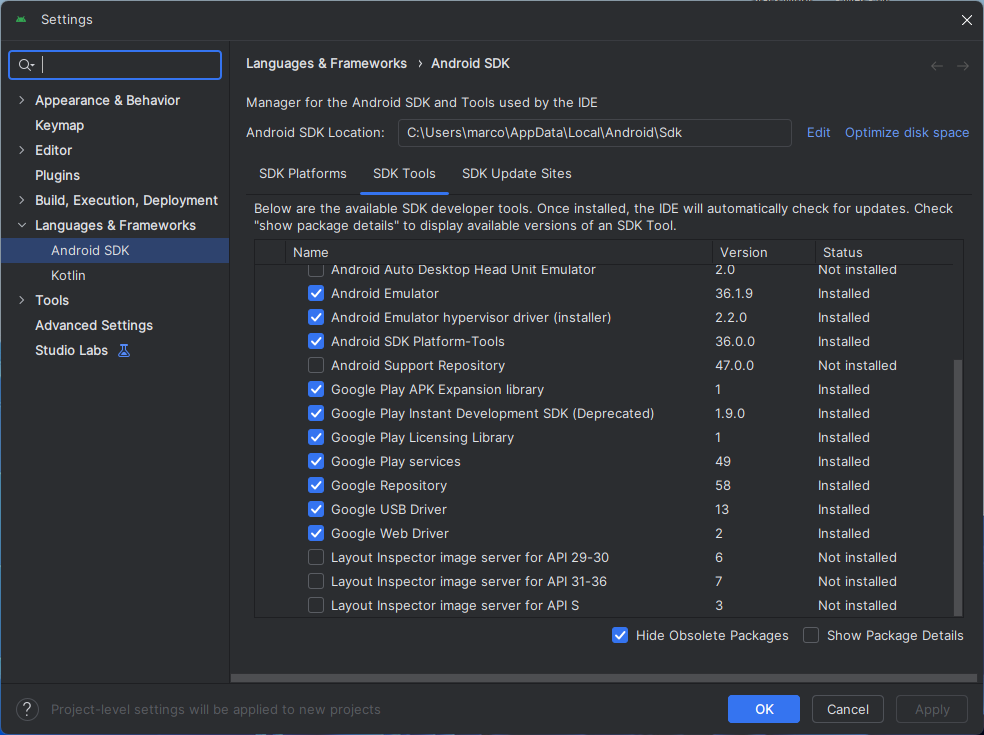Click the forward navigation arrow
This screenshot has width=984, height=735.
tap(963, 66)
